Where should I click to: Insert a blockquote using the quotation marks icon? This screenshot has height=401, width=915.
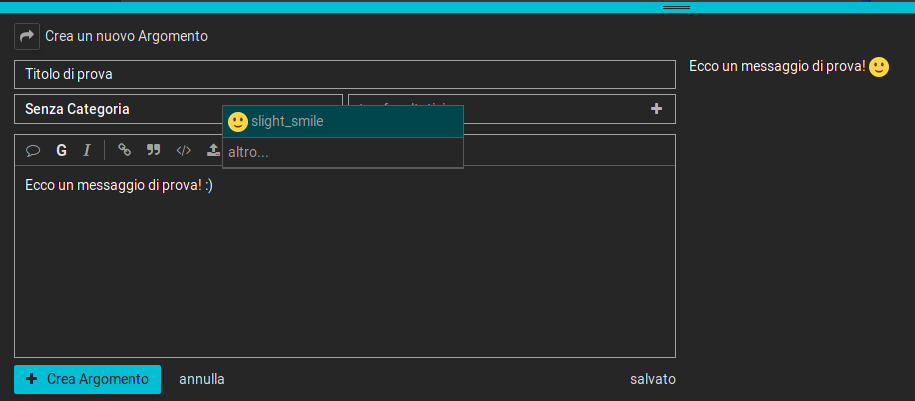click(153, 150)
